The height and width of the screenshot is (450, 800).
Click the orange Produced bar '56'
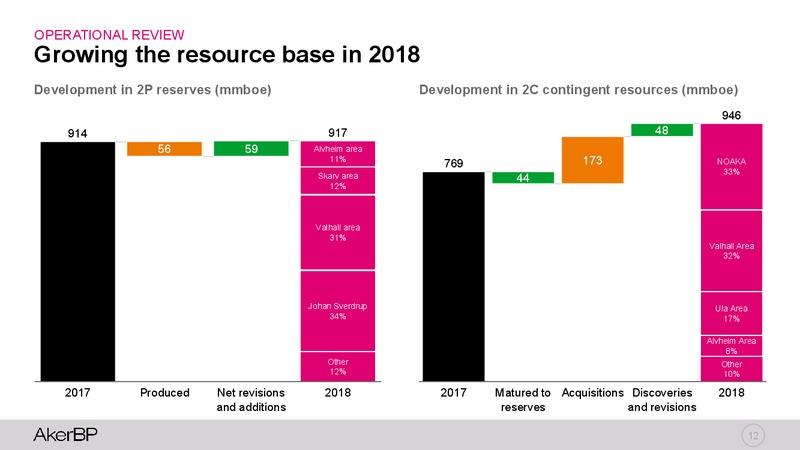tap(164, 149)
